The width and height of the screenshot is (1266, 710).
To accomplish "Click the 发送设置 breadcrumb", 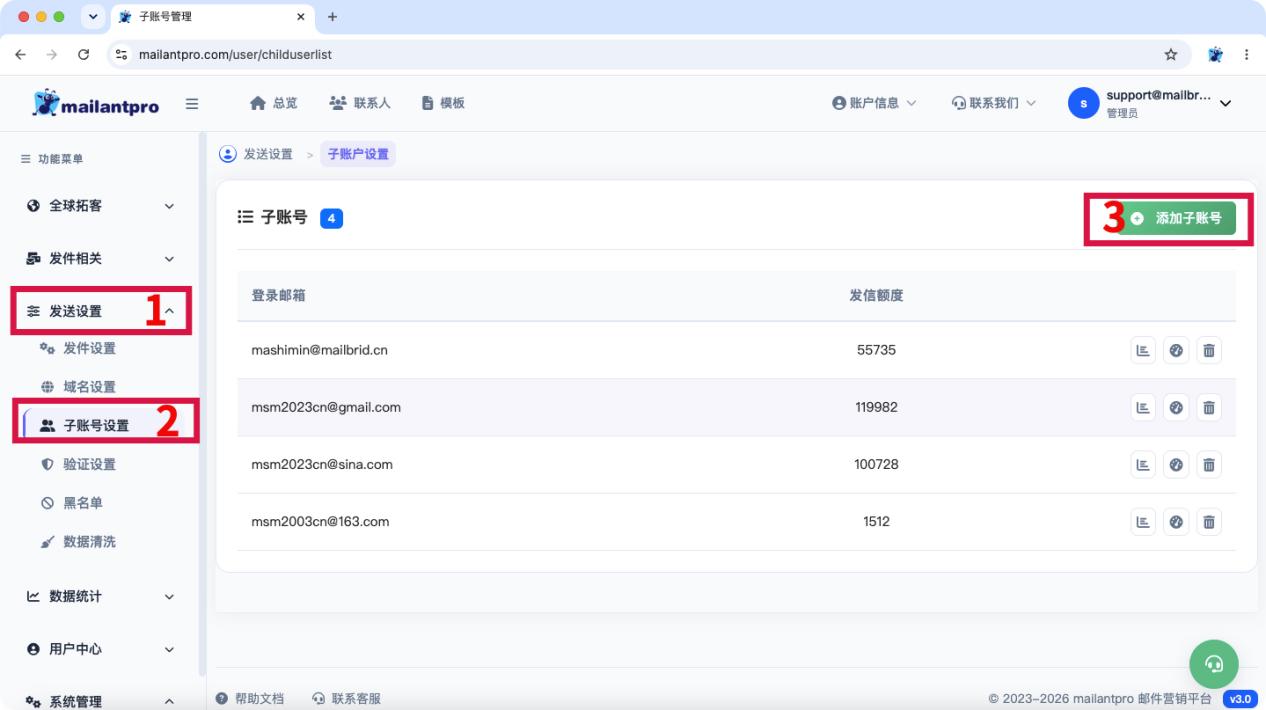I will click(268, 154).
